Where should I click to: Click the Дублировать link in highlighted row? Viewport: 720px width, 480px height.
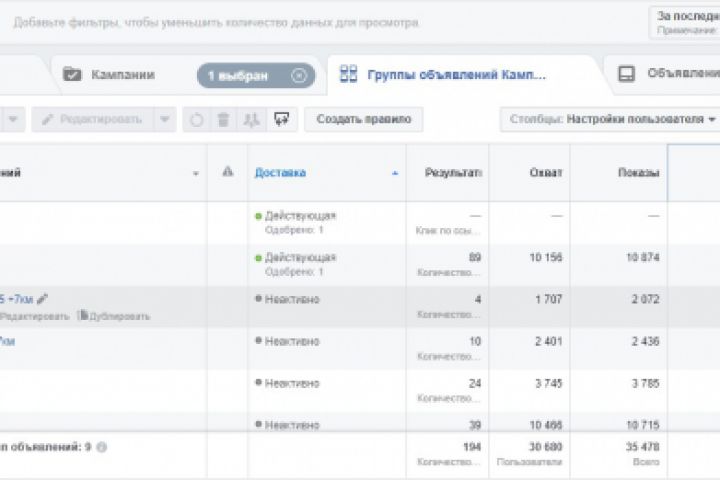pyautogui.click(x=118, y=316)
